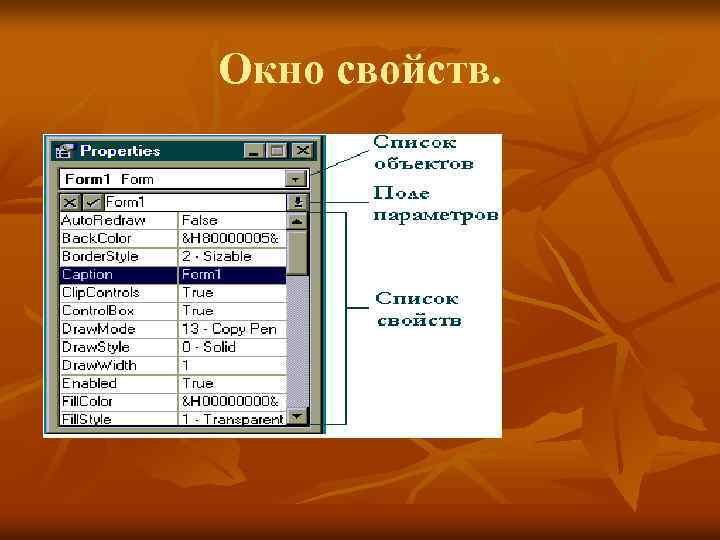Image resolution: width=720 pixels, height=540 pixels.
Task: Click the True value of ControlBox
Action: pyautogui.click(x=232, y=311)
